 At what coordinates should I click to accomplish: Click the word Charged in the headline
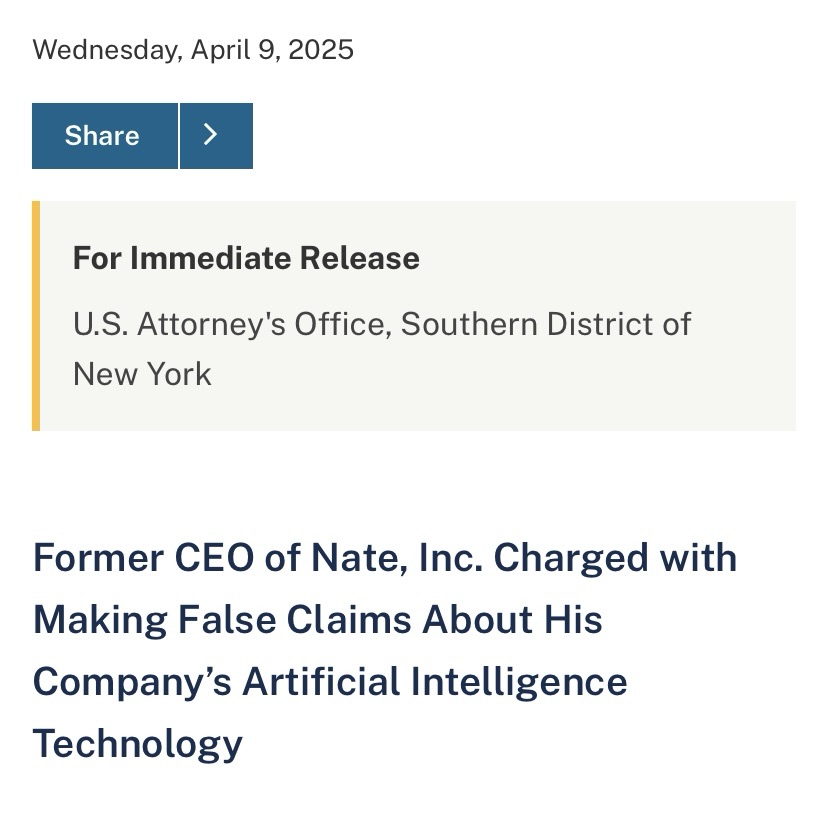[571, 557]
